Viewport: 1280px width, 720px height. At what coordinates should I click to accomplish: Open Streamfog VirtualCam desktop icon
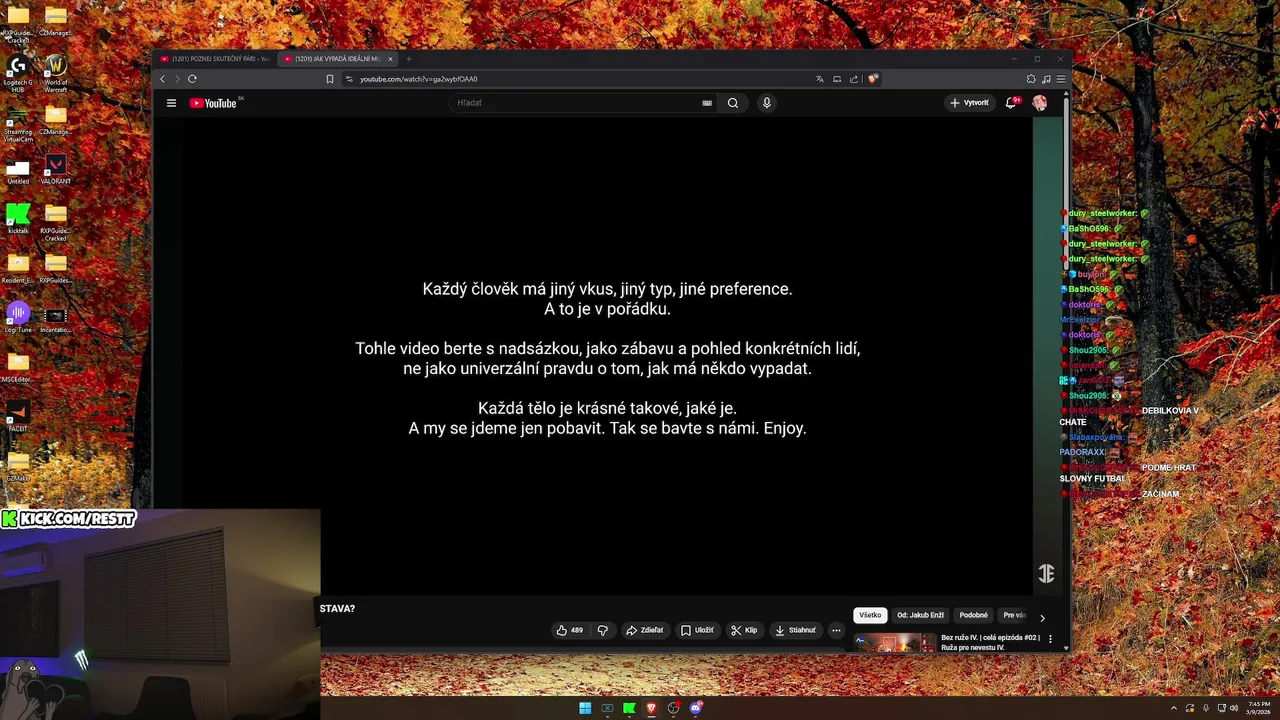coord(18,124)
